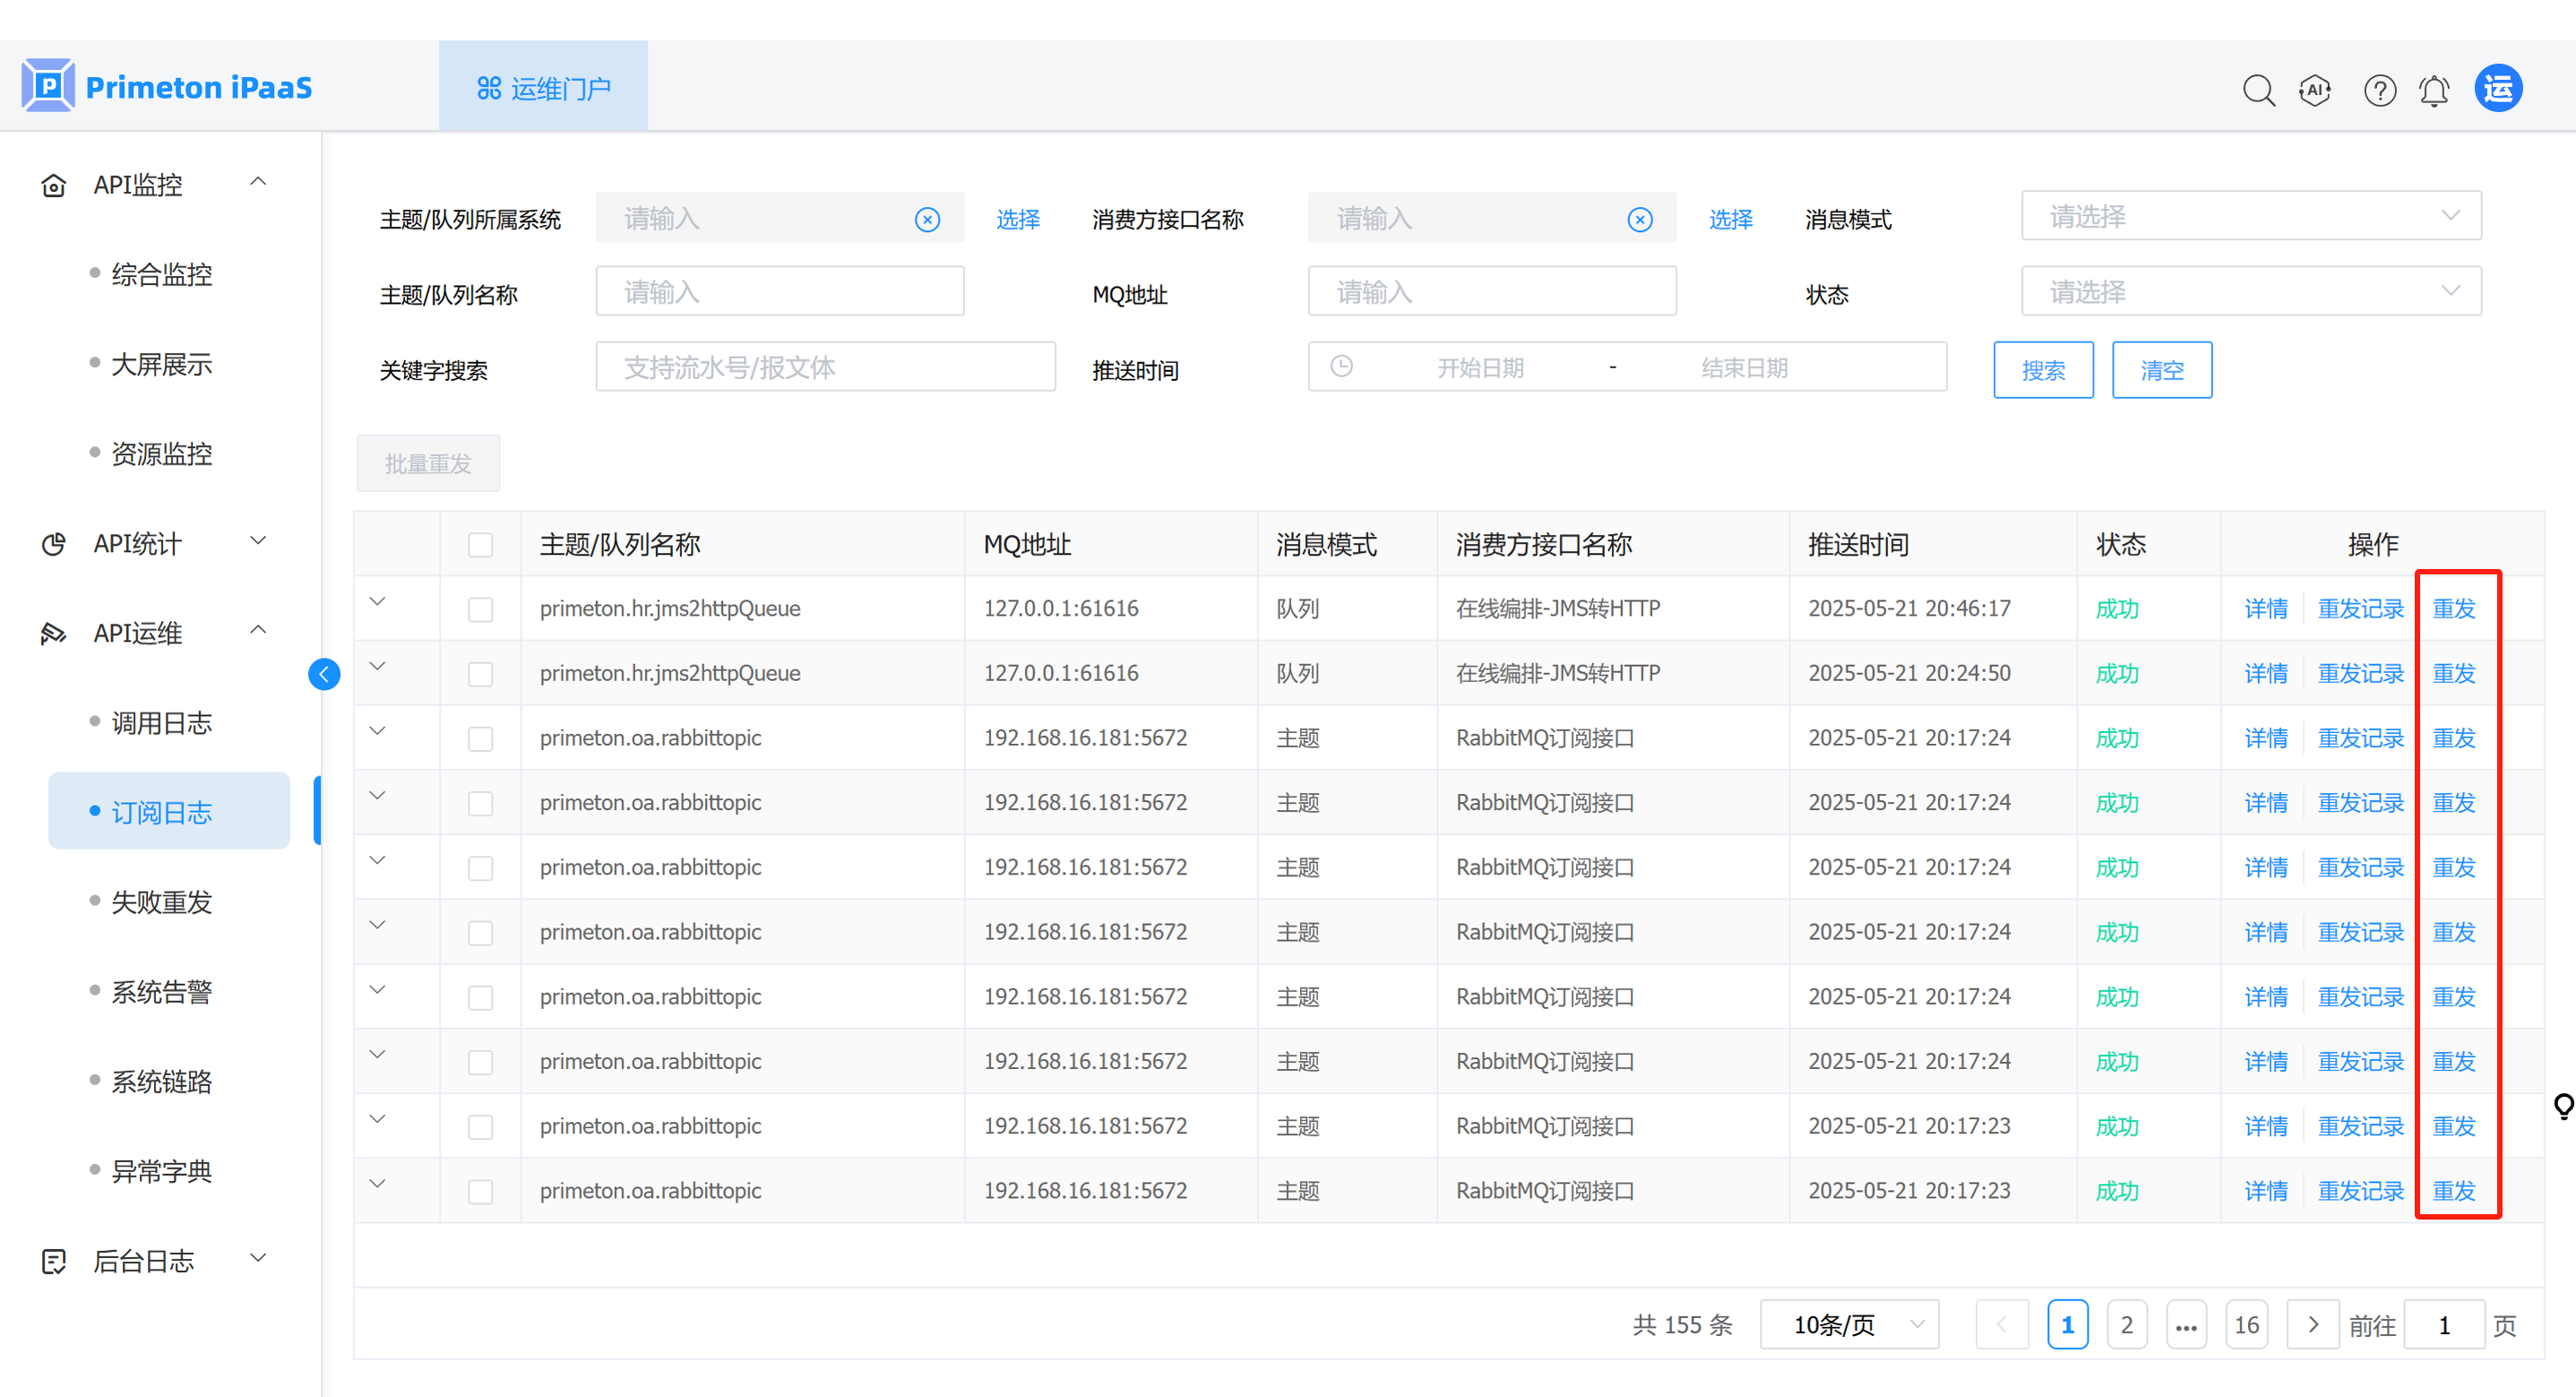Open the 消息模式 dropdown

(x=2250, y=216)
